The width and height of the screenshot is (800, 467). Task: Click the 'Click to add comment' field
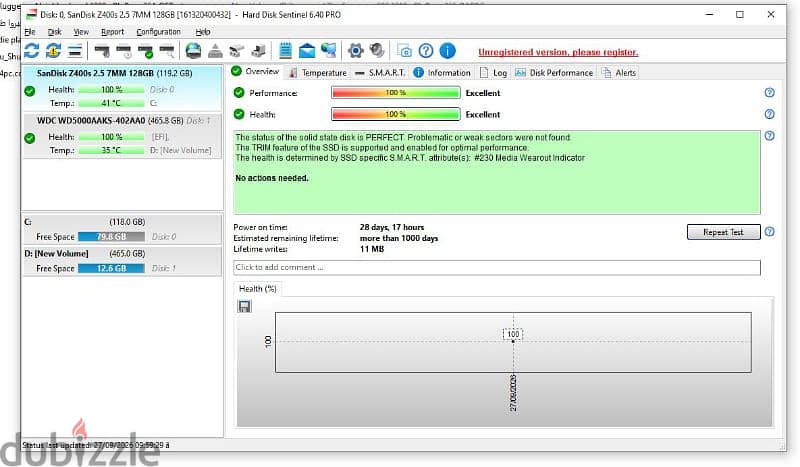pos(496,267)
